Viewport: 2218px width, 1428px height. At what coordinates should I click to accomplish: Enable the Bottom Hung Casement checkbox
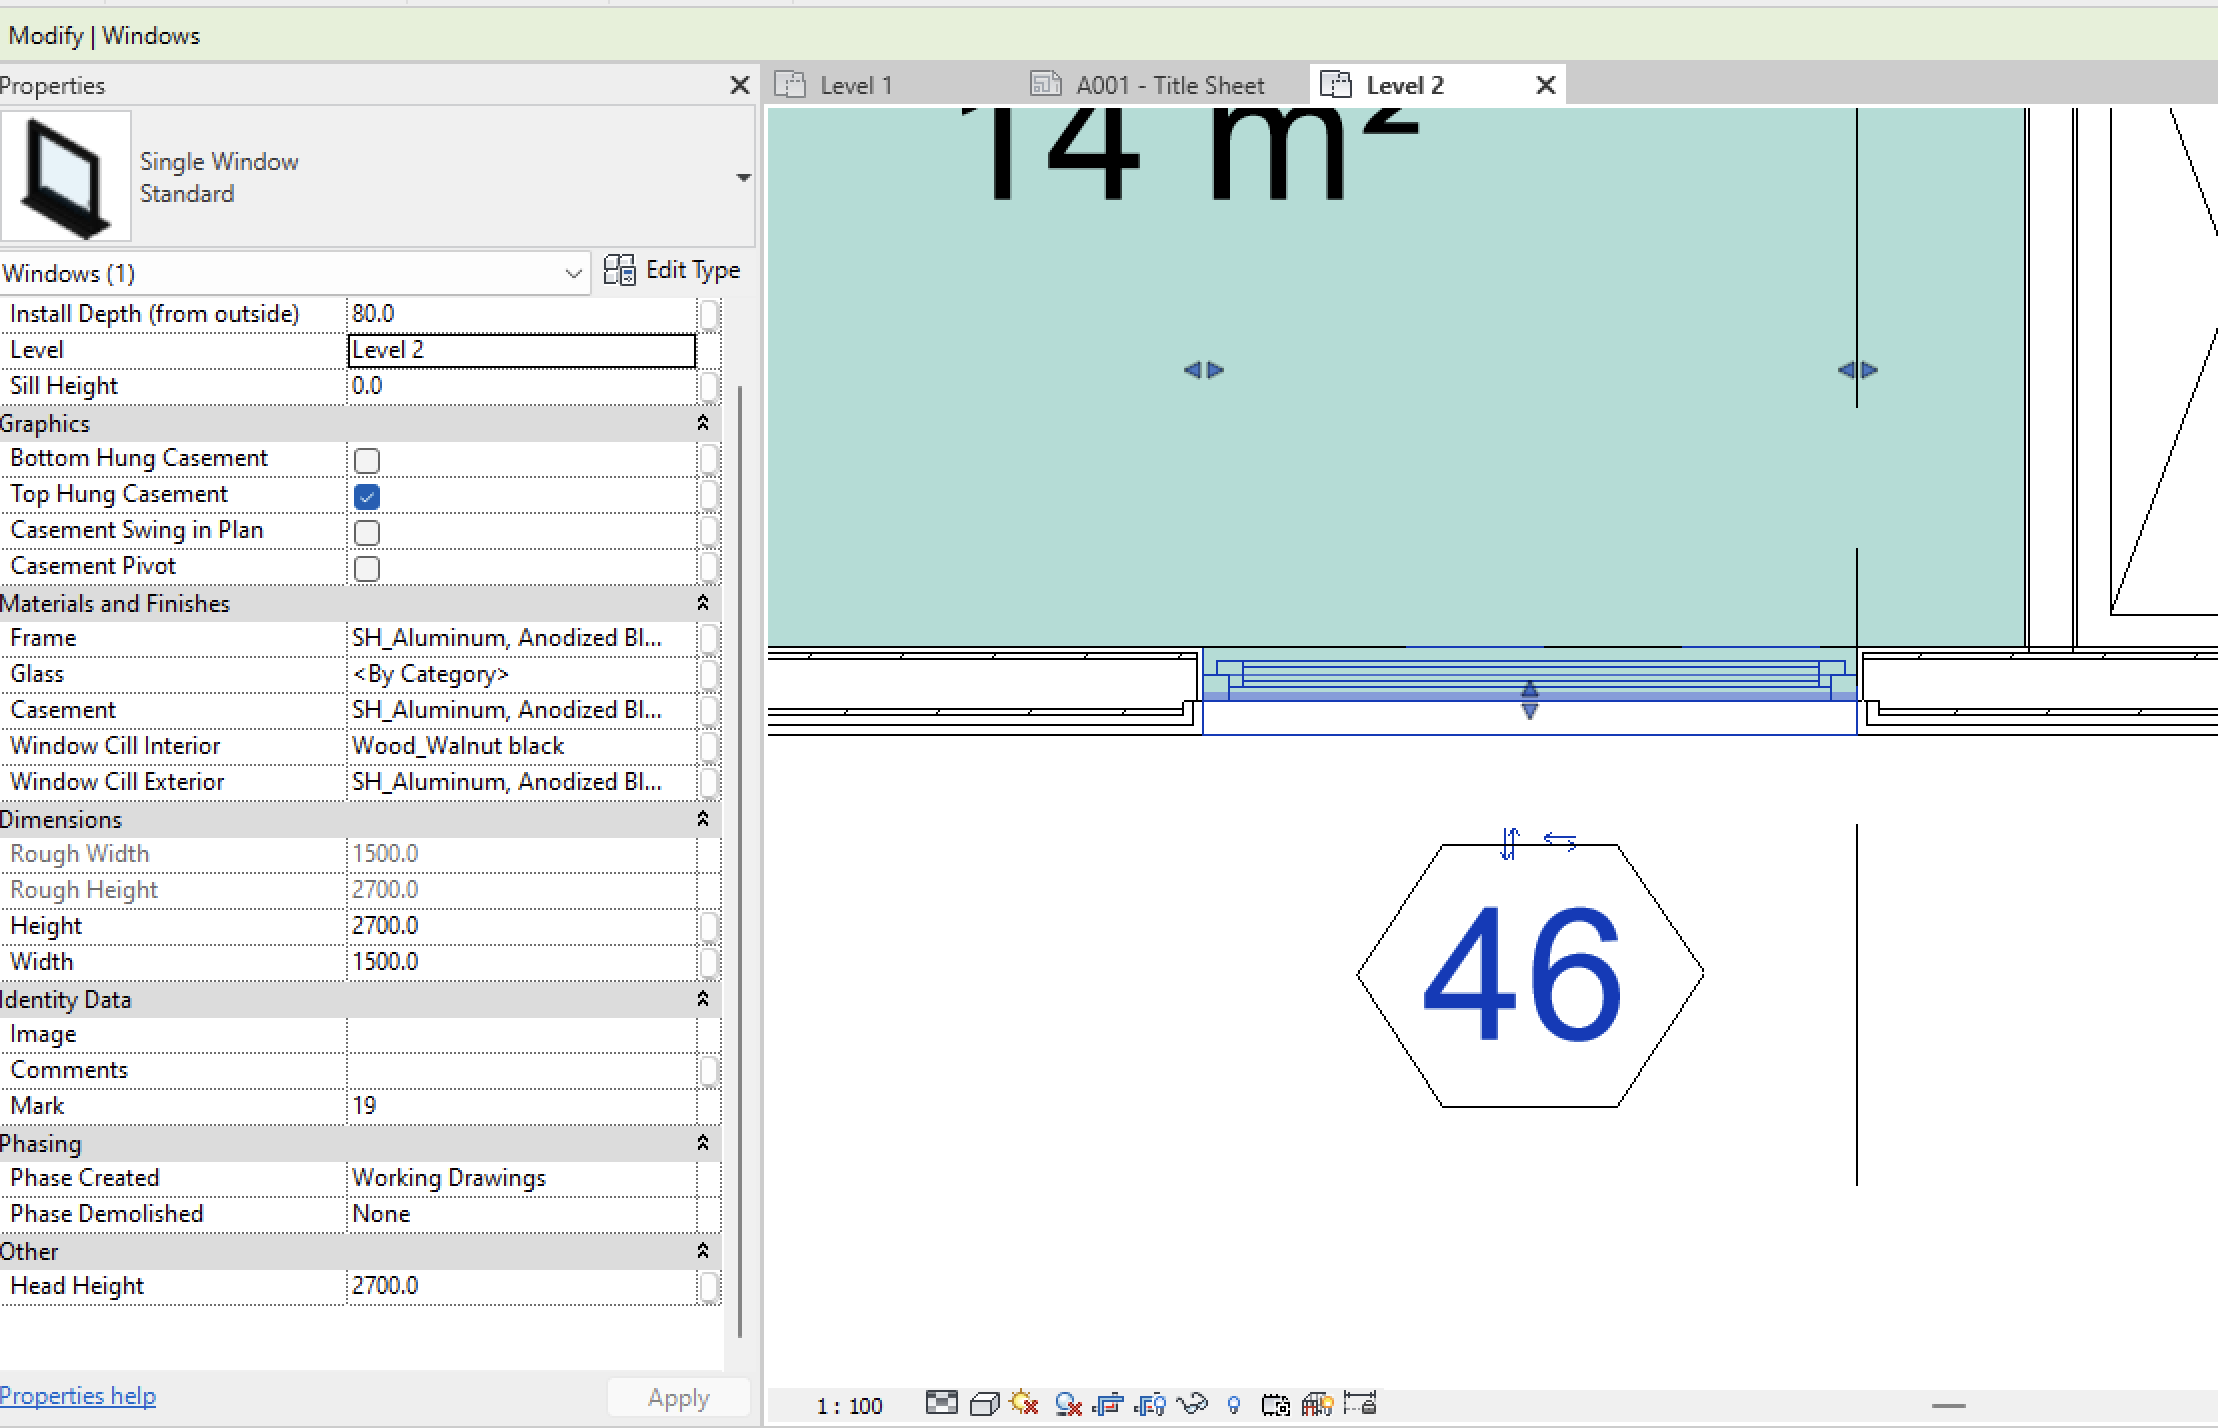pyautogui.click(x=367, y=458)
